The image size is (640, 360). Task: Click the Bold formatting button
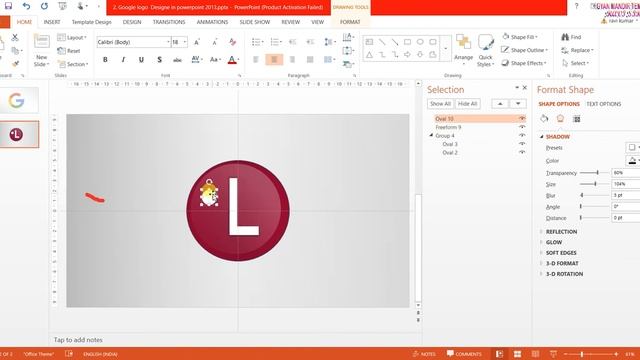(105, 60)
